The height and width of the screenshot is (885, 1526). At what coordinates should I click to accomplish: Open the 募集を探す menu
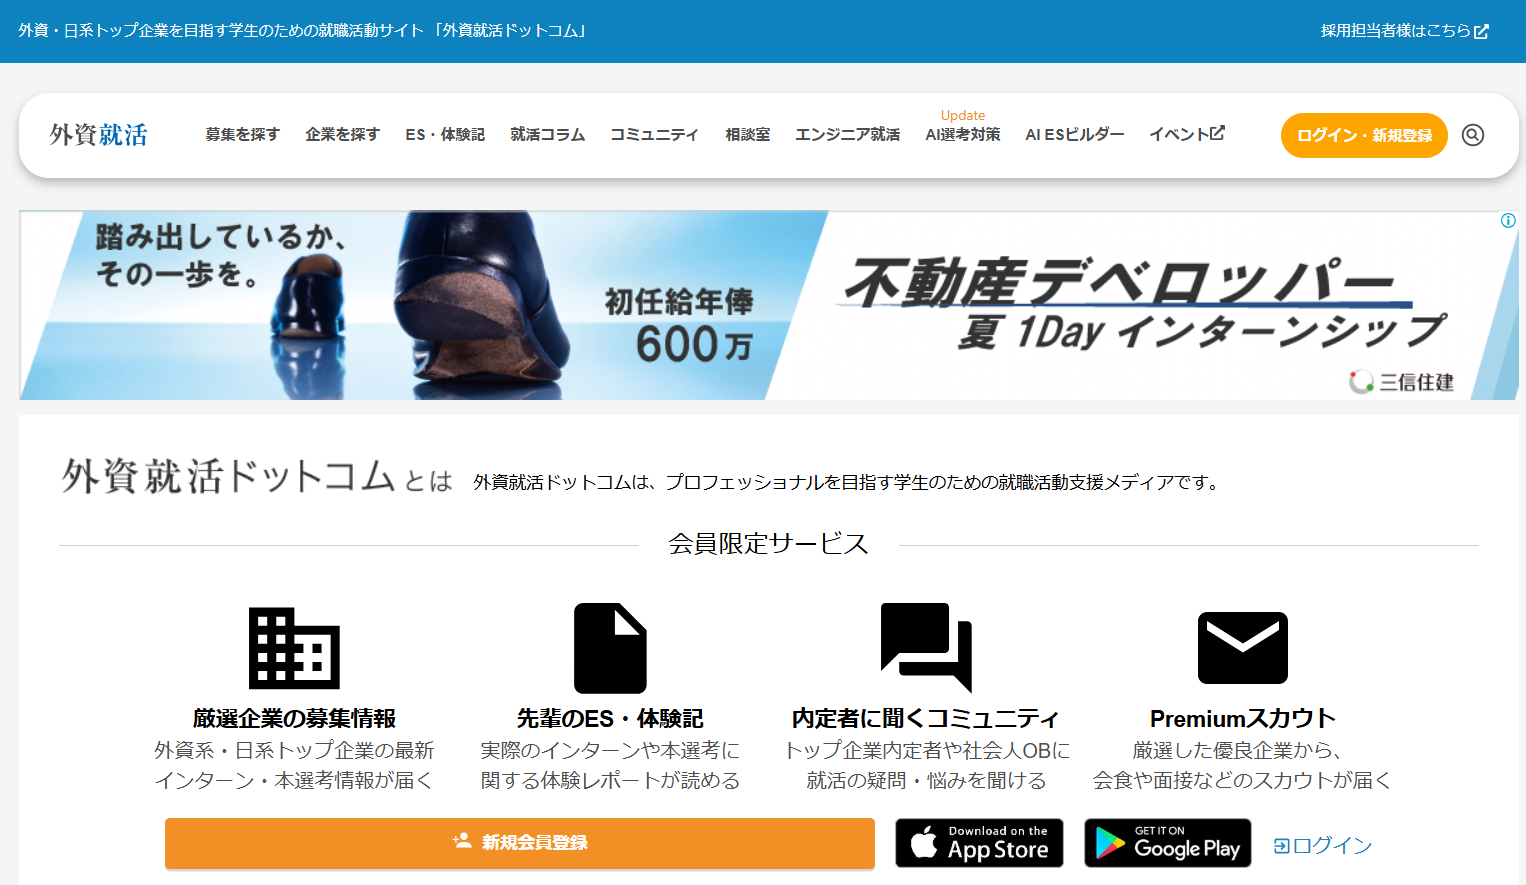242,135
